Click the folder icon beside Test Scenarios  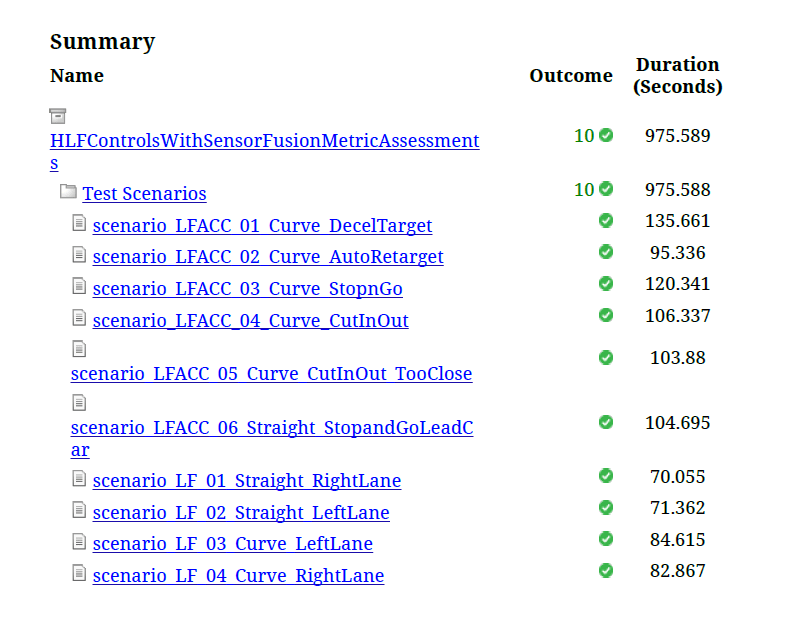(68, 191)
